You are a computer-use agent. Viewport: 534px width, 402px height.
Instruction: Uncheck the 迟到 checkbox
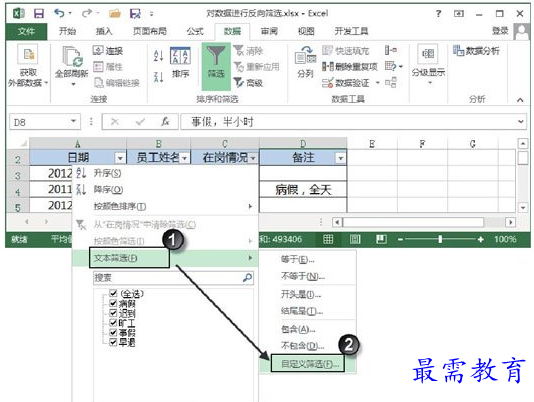(x=113, y=312)
